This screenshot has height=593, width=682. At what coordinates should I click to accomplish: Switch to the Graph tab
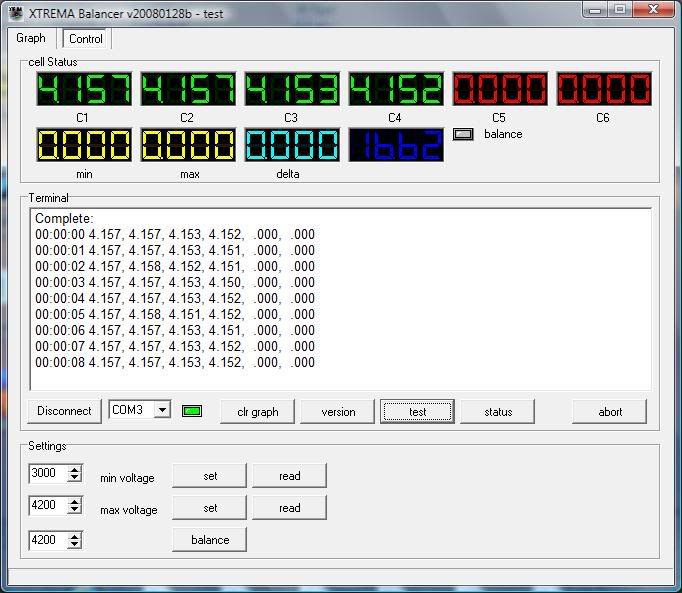pyautogui.click(x=31, y=38)
